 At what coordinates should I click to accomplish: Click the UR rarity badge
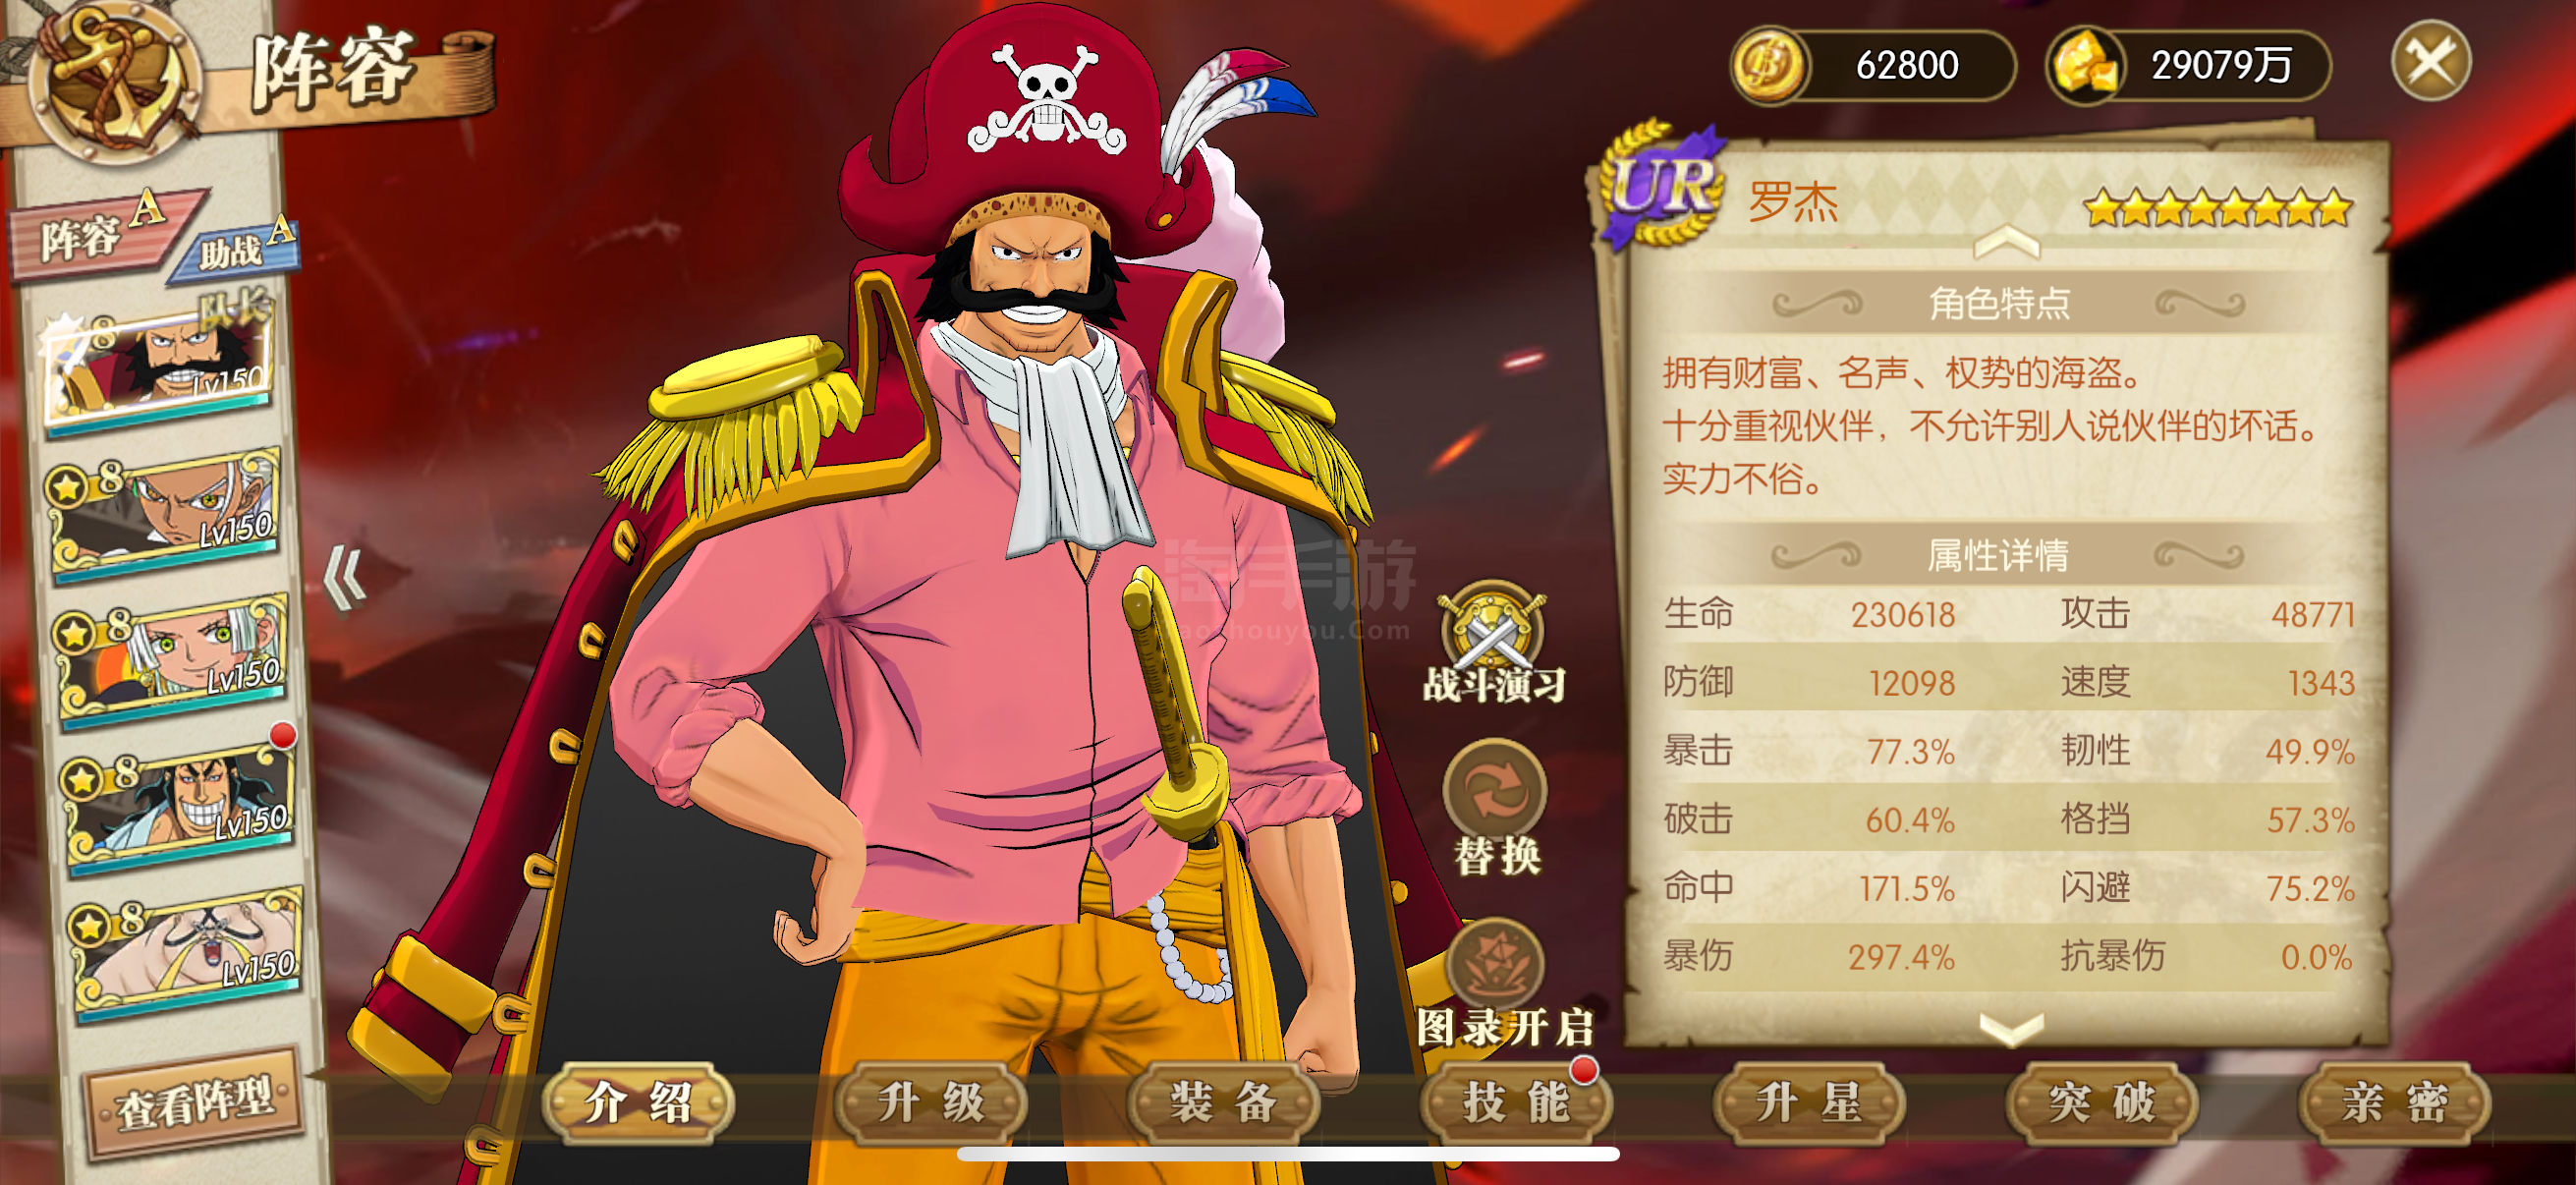point(1663,185)
